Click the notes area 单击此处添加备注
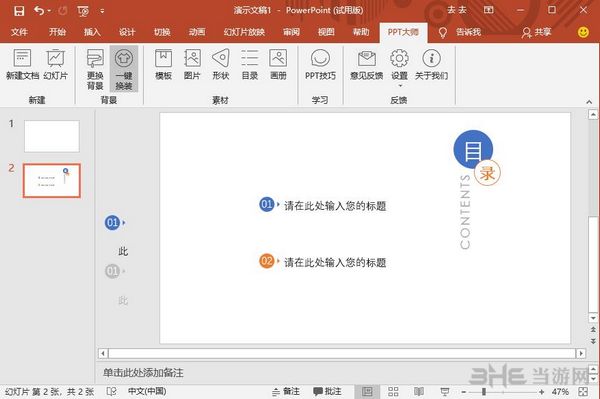Screen dimensions: 600x399 click(x=143, y=373)
